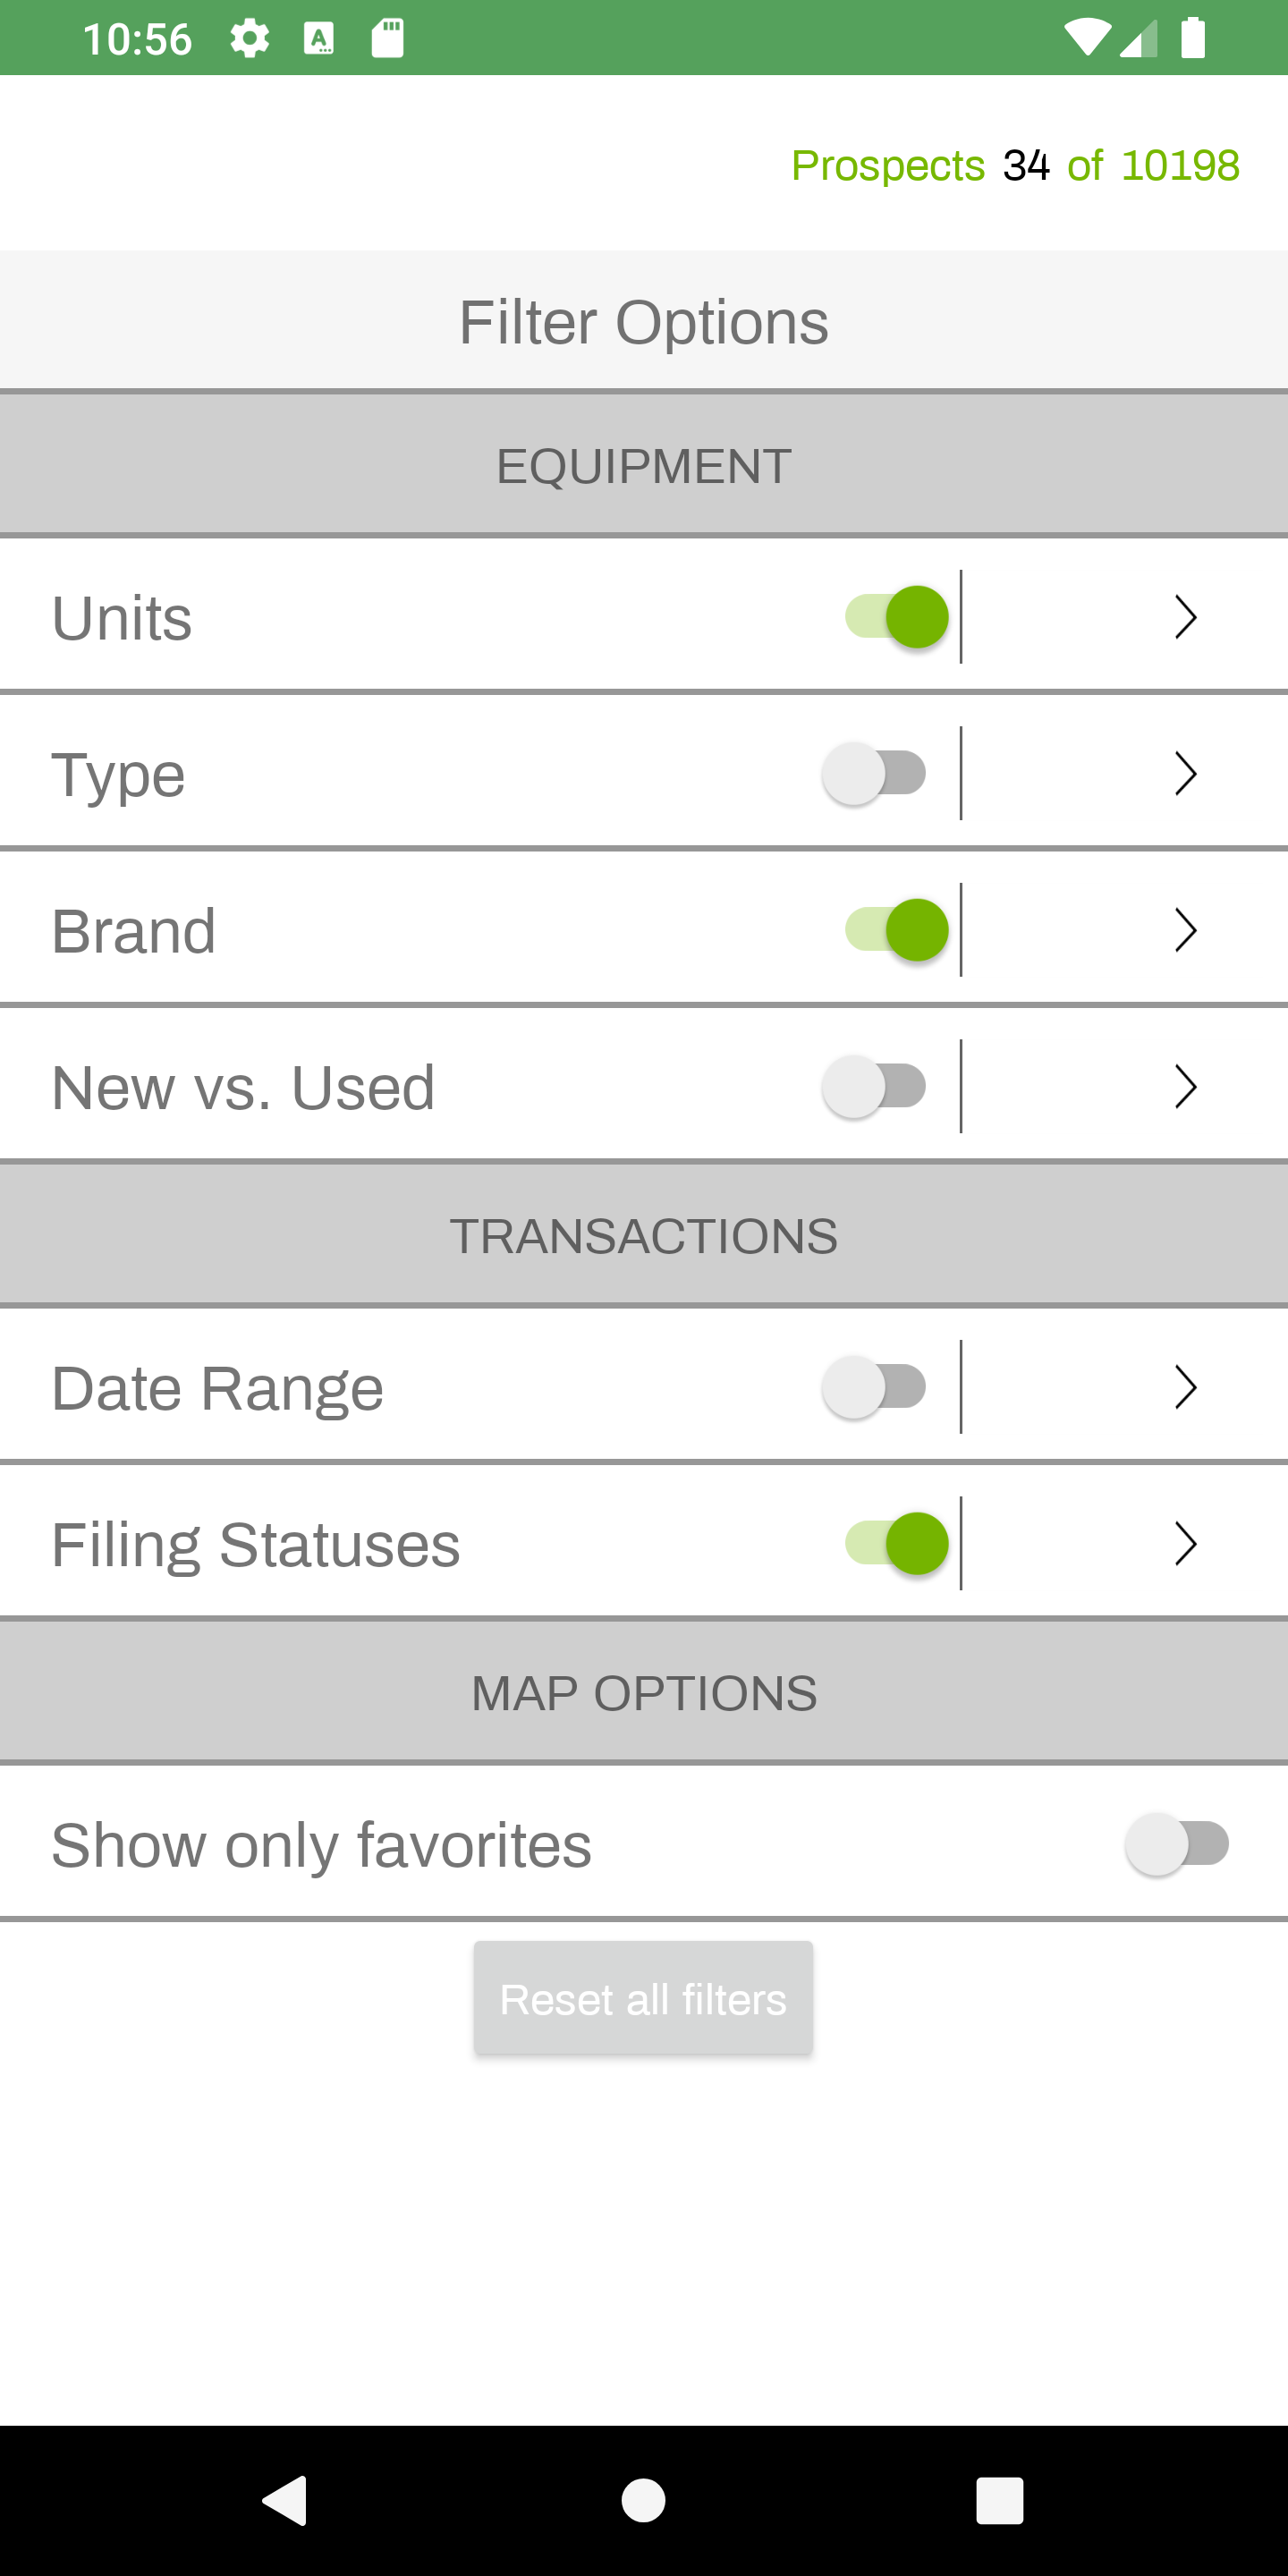Open Units filter details chevron

(1185, 617)
